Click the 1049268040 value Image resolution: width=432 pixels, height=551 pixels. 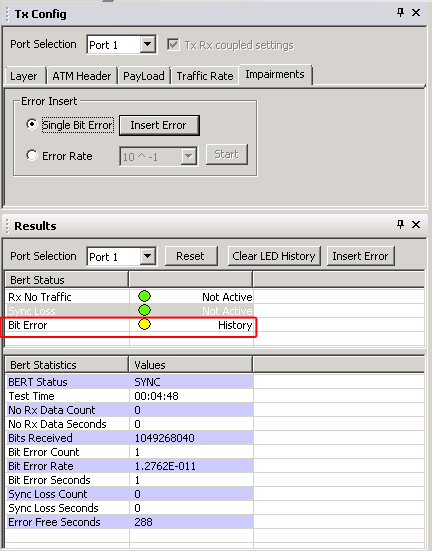pyautogui.click(x=165, y=438)
